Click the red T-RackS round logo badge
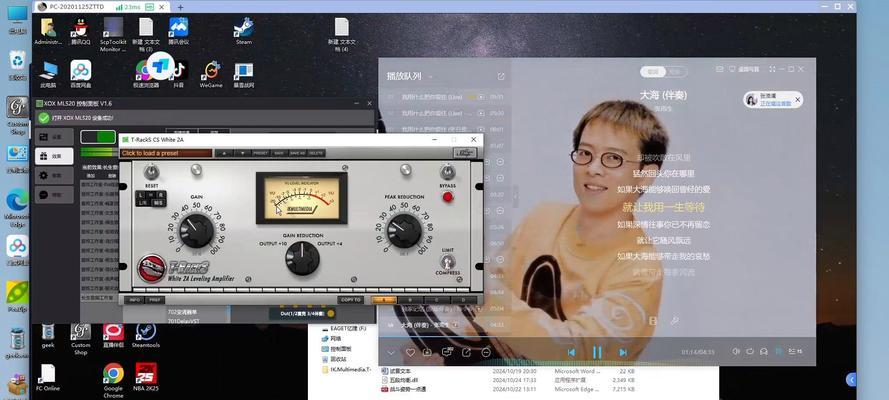The height and width of the screenshot is (400, 889). (x=151, y=269)
